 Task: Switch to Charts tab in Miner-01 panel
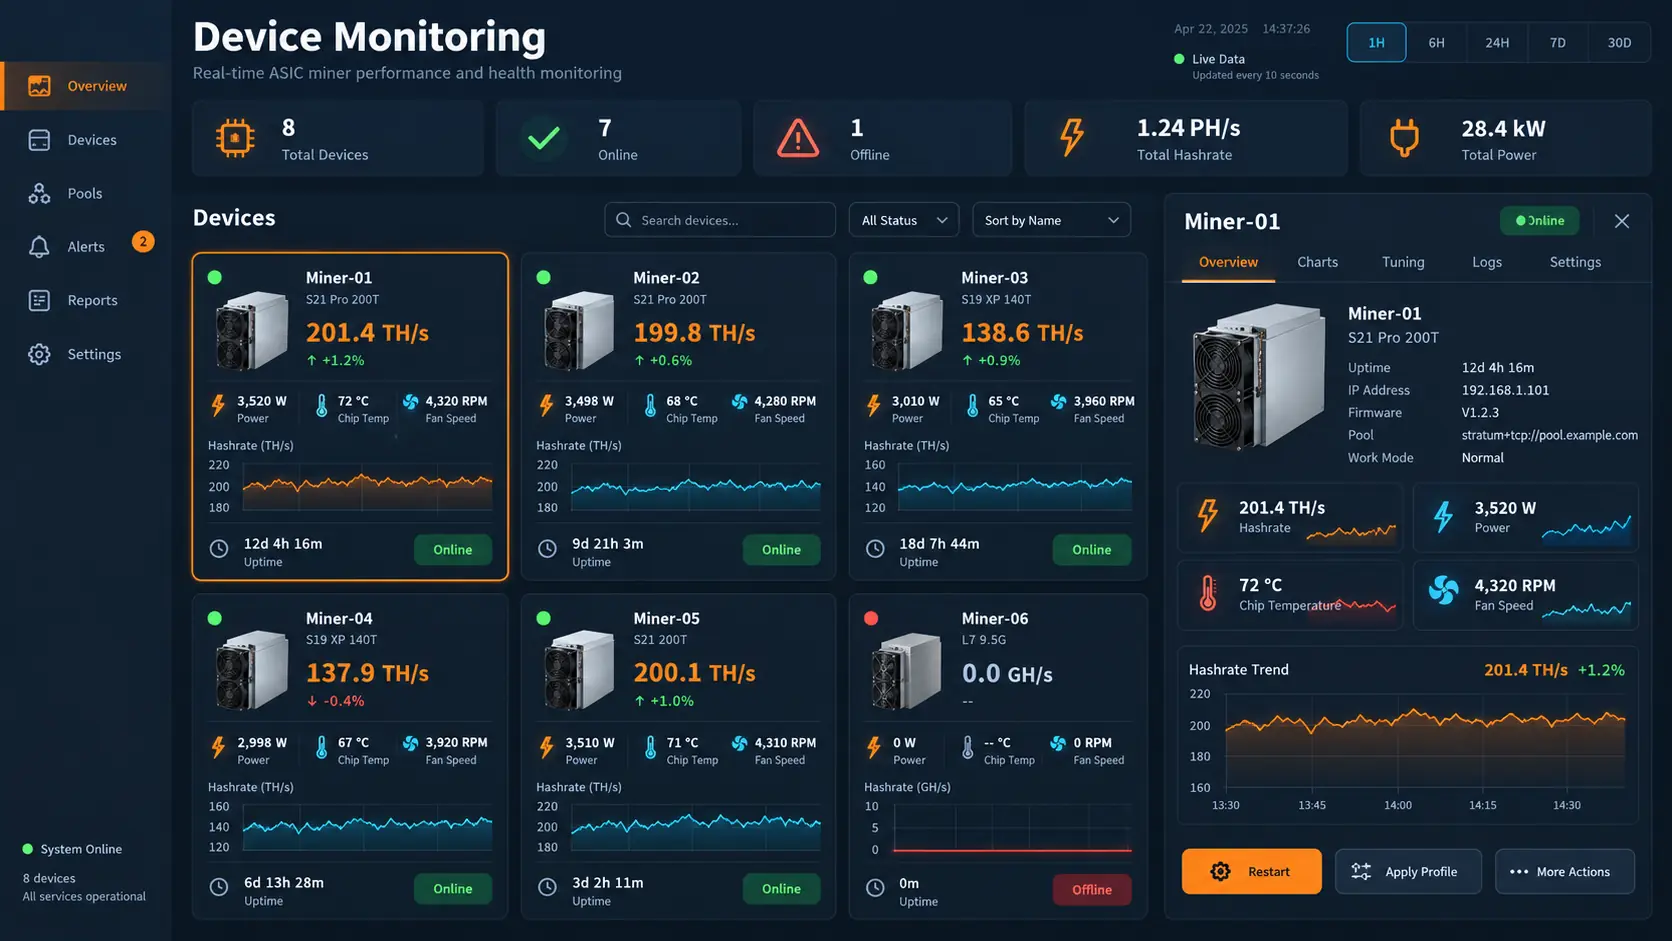point(1317,262)
